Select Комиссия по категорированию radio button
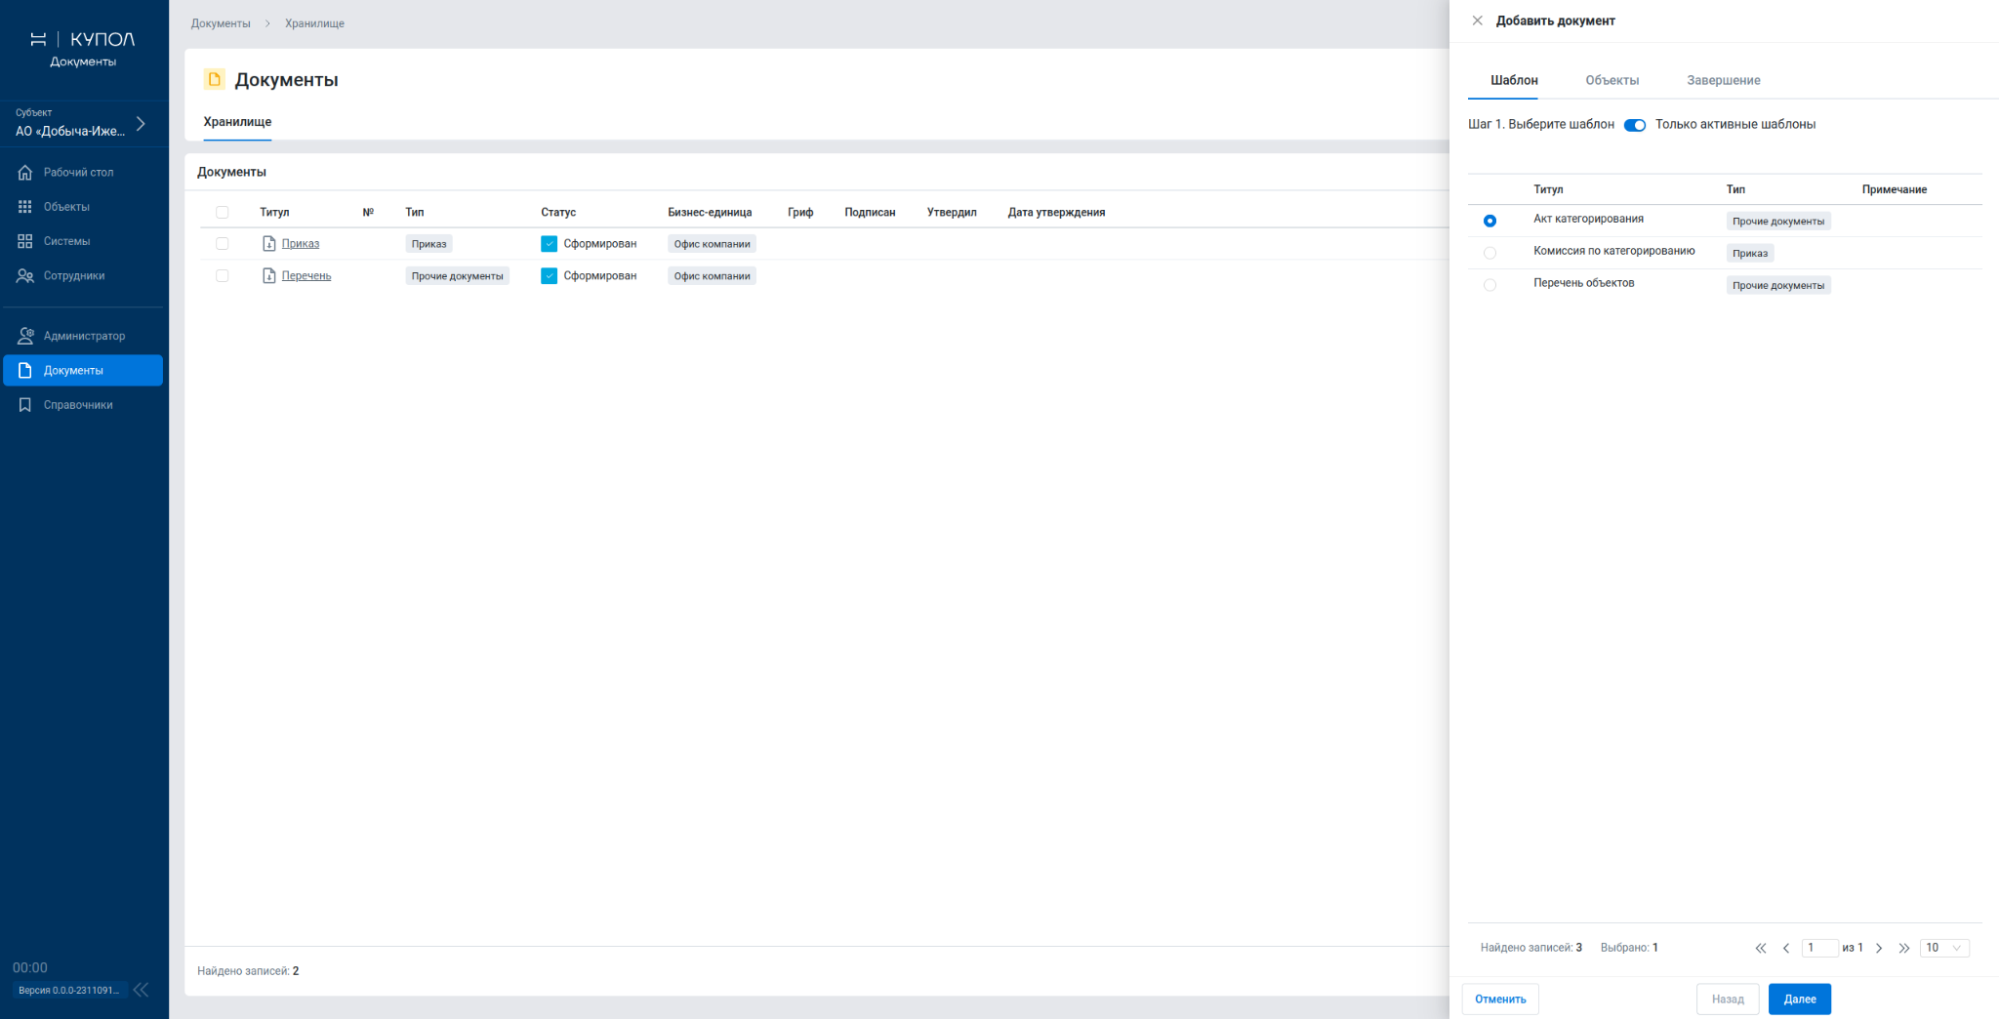The height and width of the screenshot is (1020, 1999). click(x=1490, y=253)
